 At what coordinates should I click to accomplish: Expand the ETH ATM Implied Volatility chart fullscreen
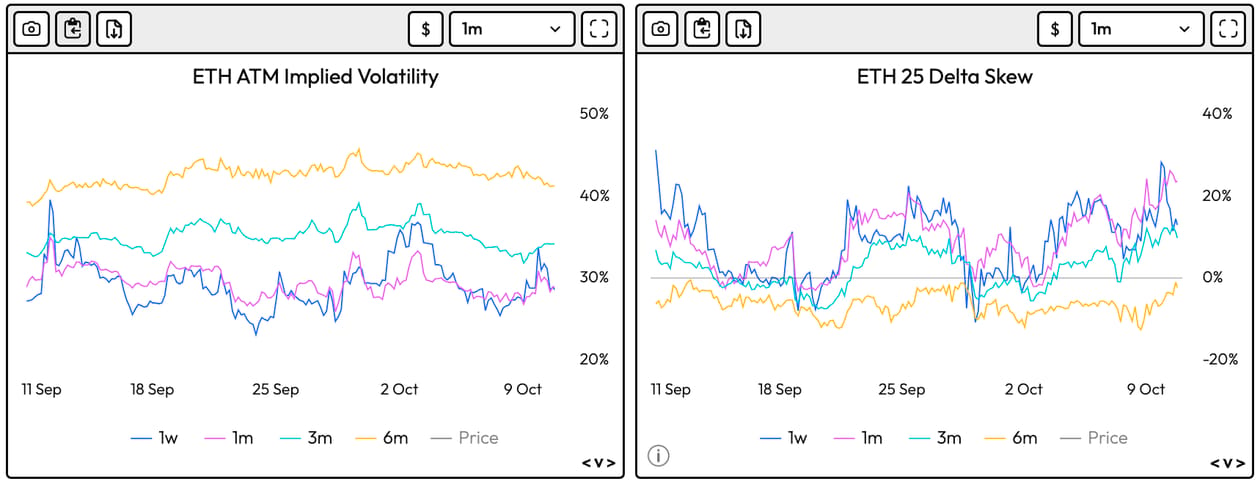tap(599, 29)
